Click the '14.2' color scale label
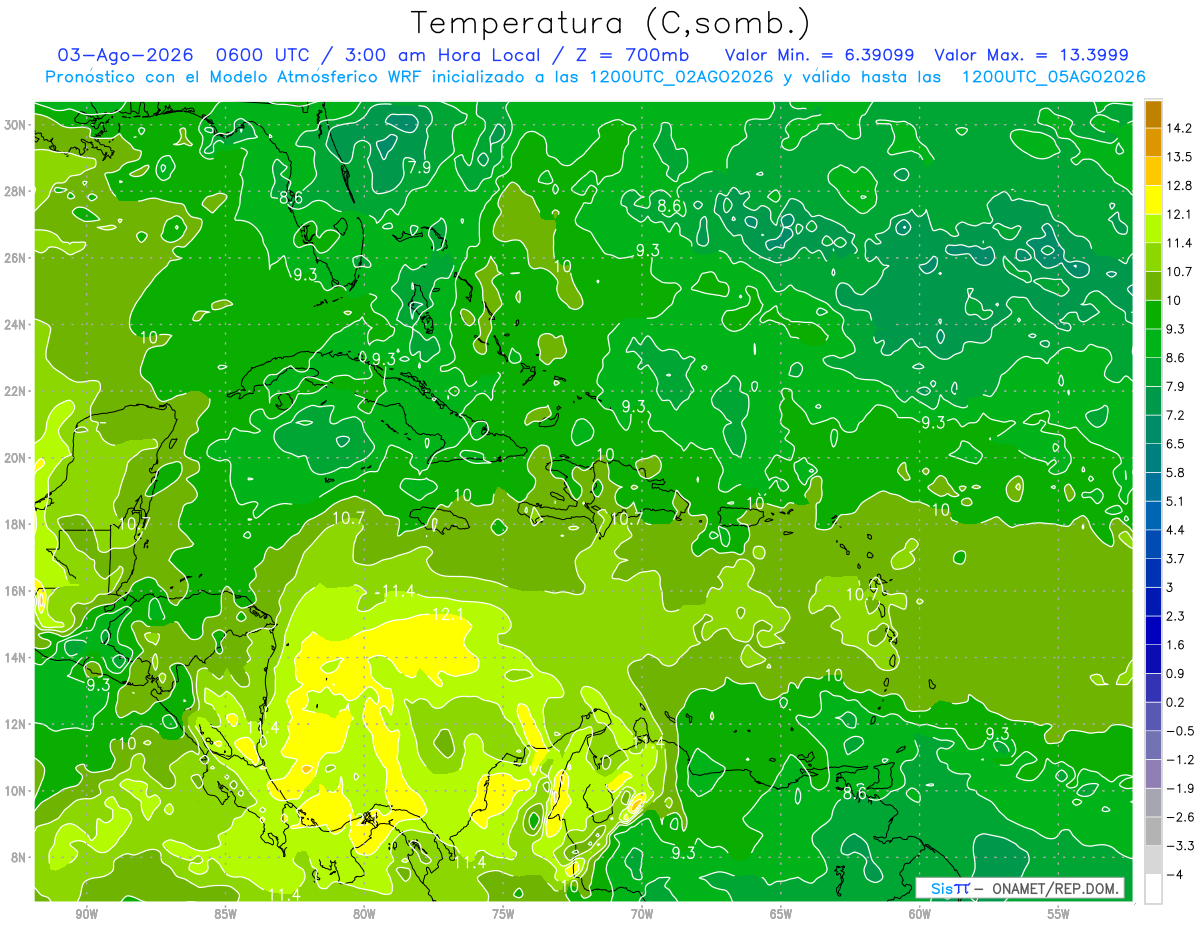Image resolution: width=1200 pixels, height=927 pixels. 1178,128
